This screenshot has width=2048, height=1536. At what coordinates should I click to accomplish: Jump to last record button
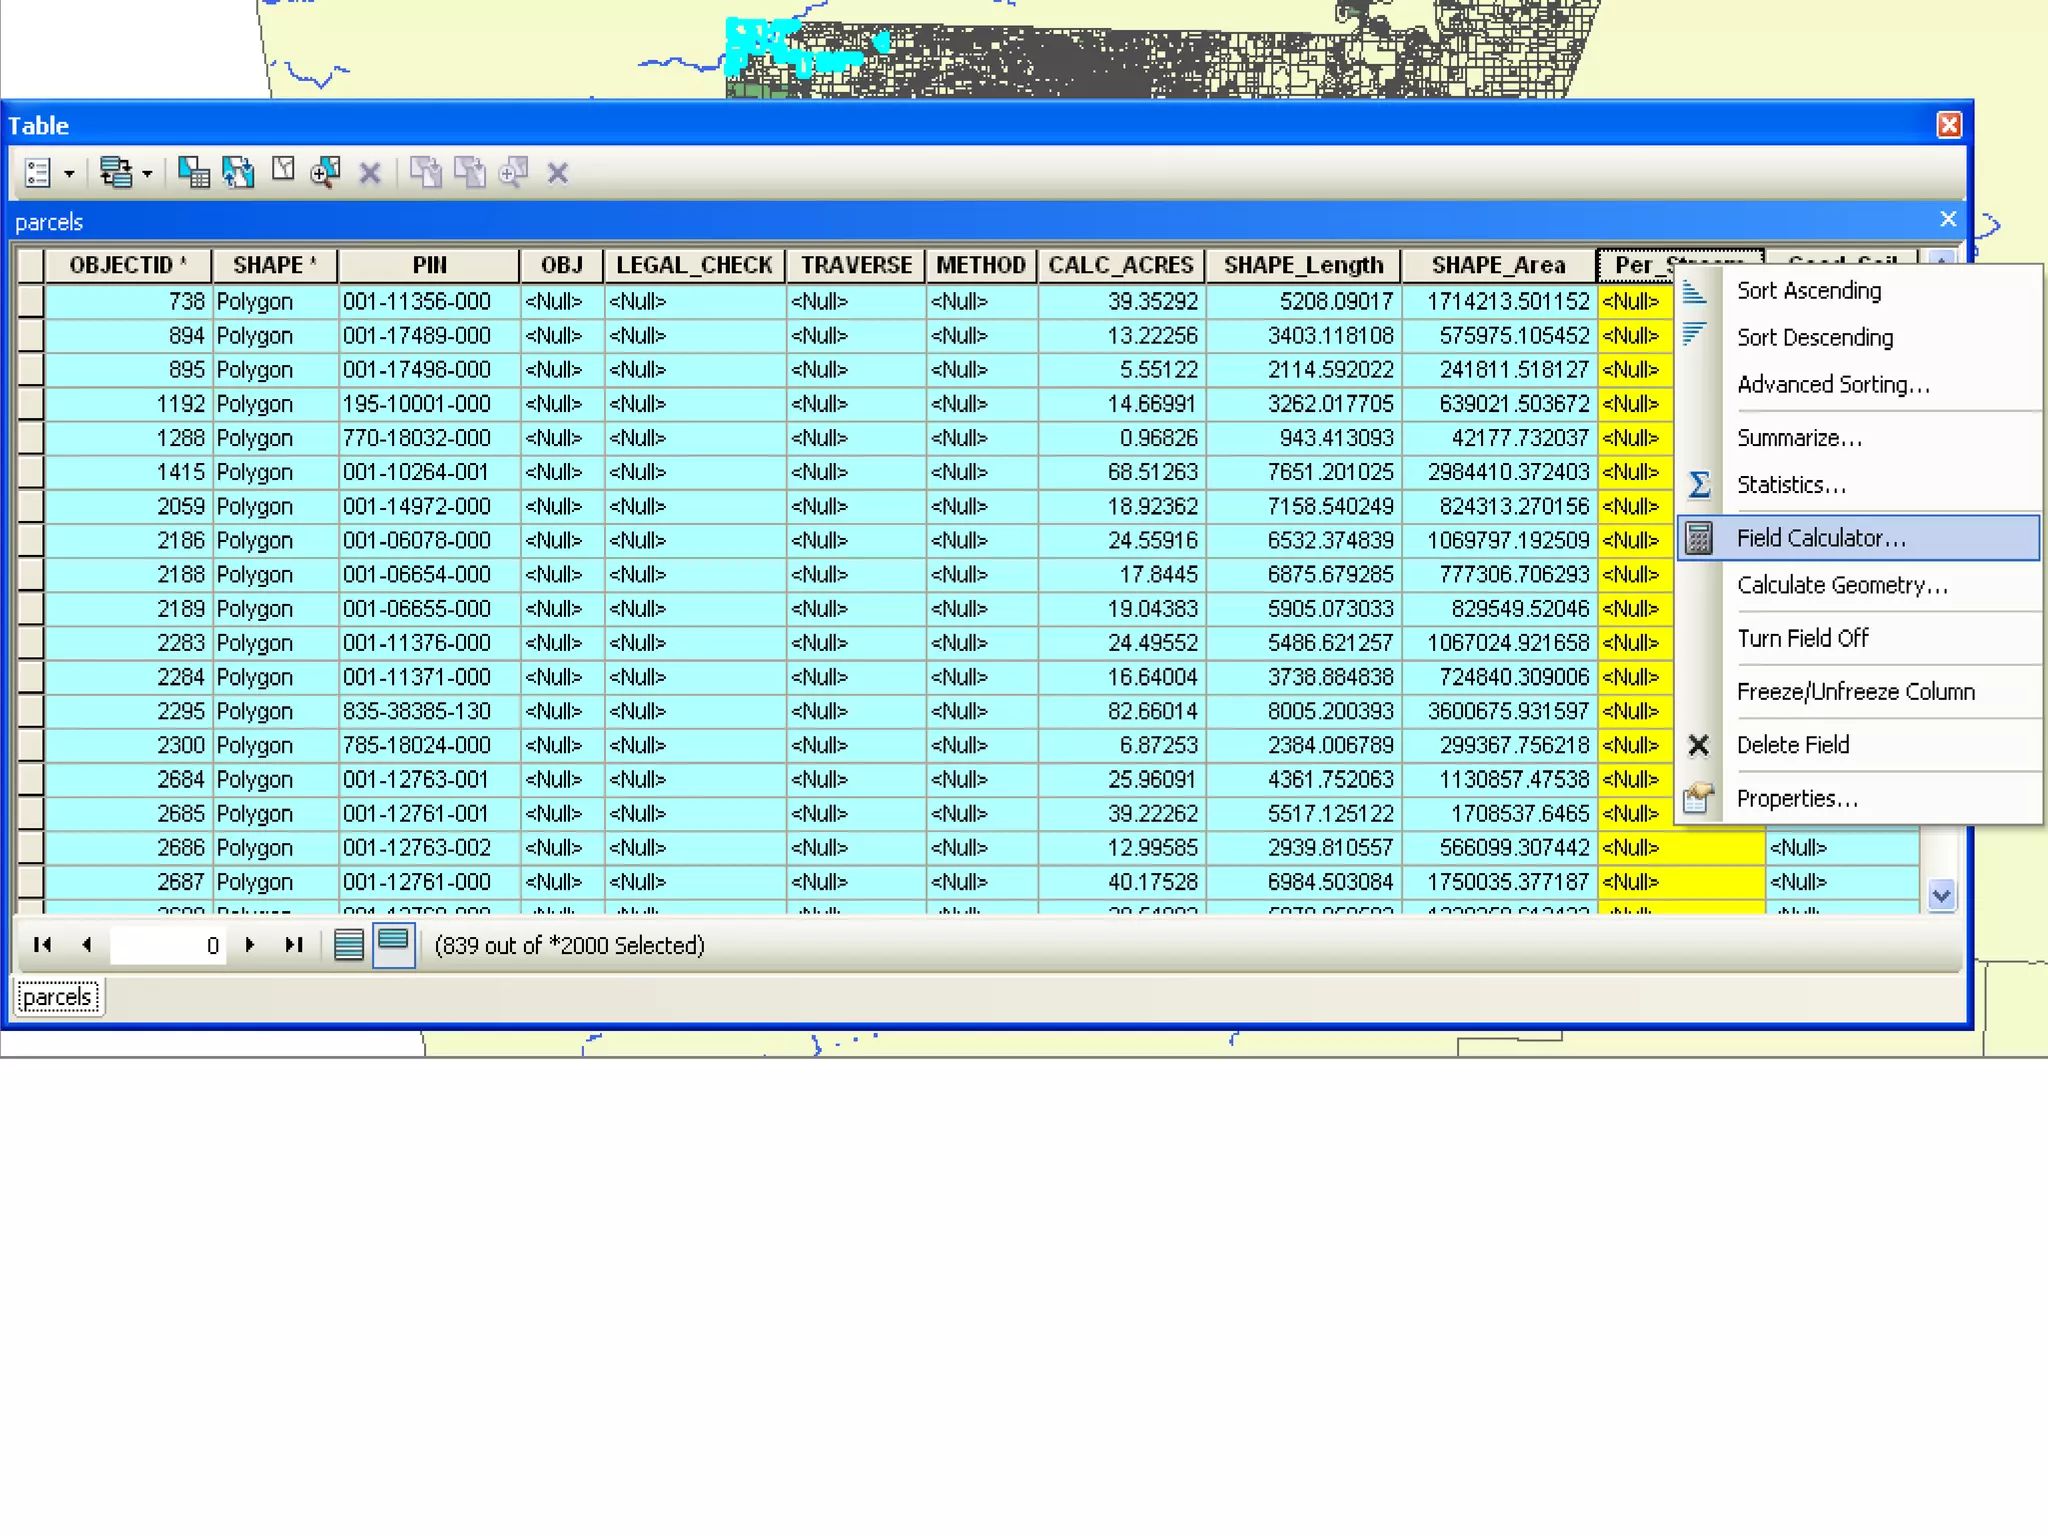pyautogui.click(x=293, y=945)
